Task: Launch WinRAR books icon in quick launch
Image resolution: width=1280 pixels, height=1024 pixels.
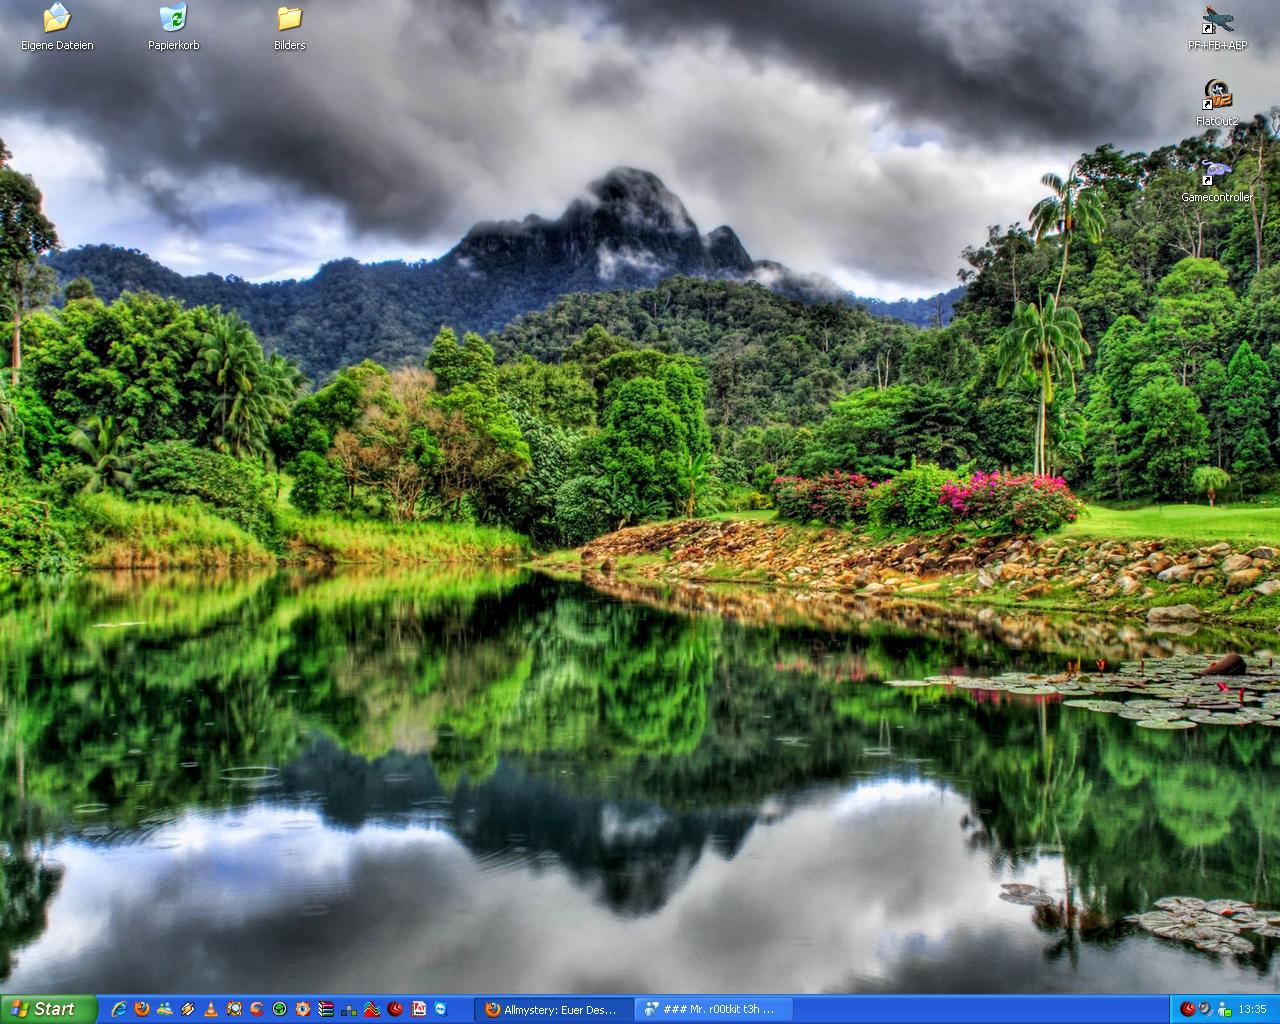Action: (326, 1009)
